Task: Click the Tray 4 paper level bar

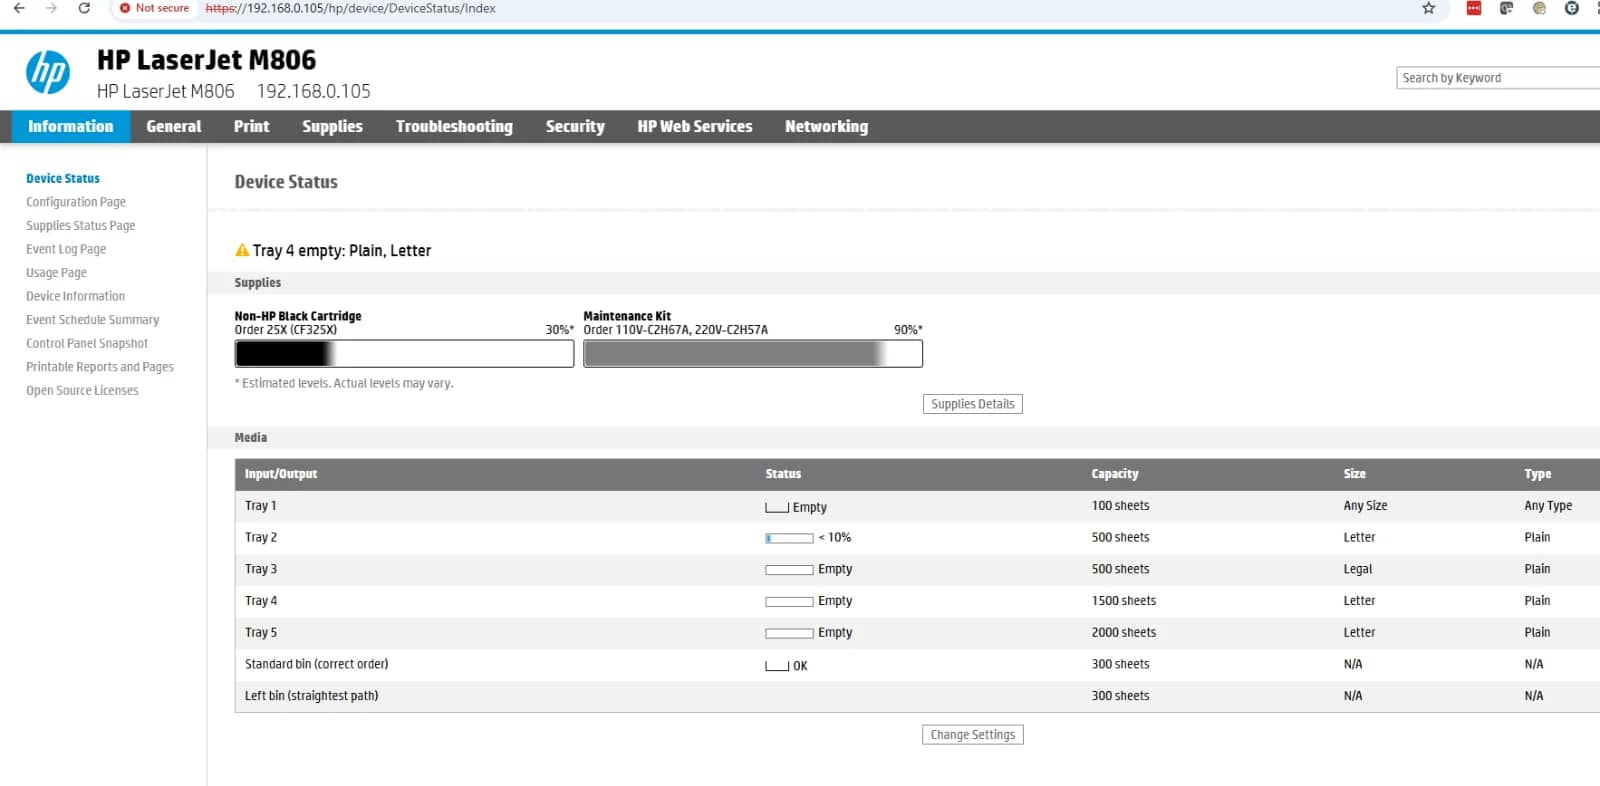Action: click(x=789, y=602)
